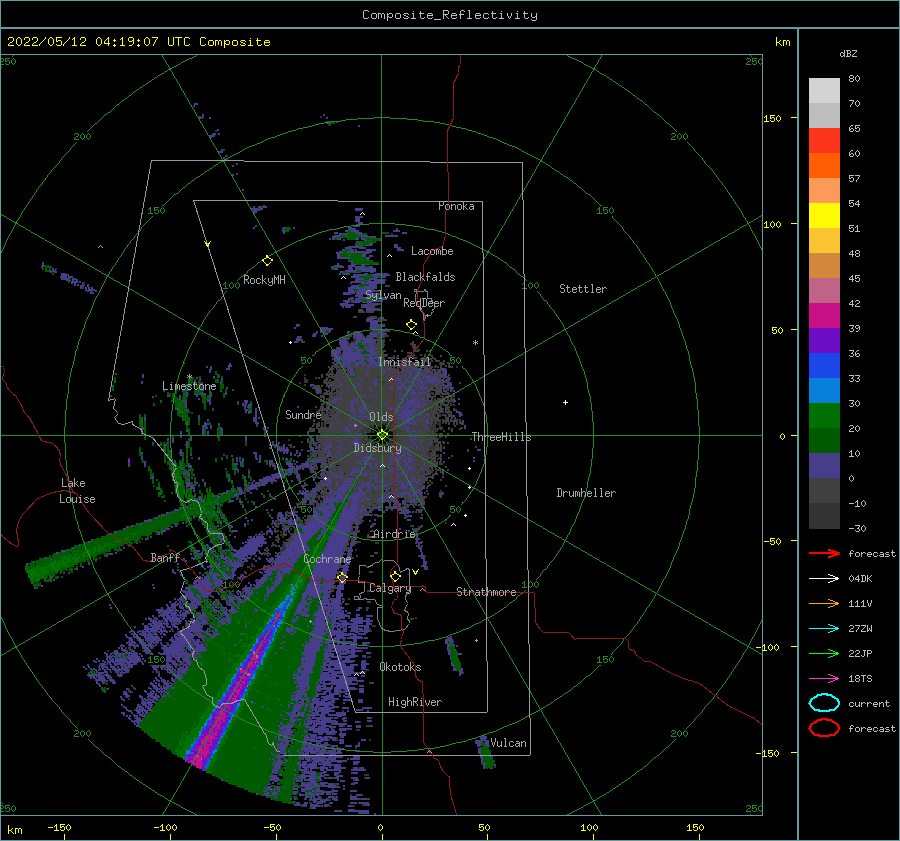Click the yellow diamond marker below RedDeer
Viewport: 900px width, 841px height.
point(411,325)
